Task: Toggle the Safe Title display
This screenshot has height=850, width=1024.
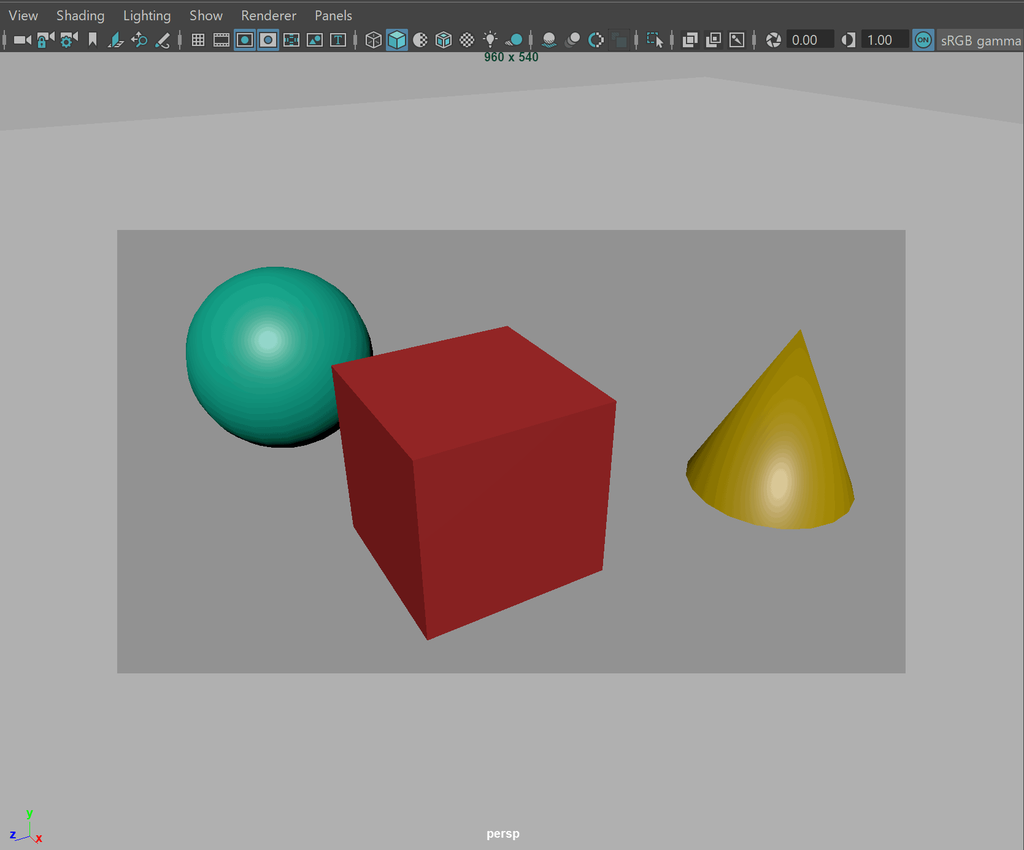Action: point(338,40)
